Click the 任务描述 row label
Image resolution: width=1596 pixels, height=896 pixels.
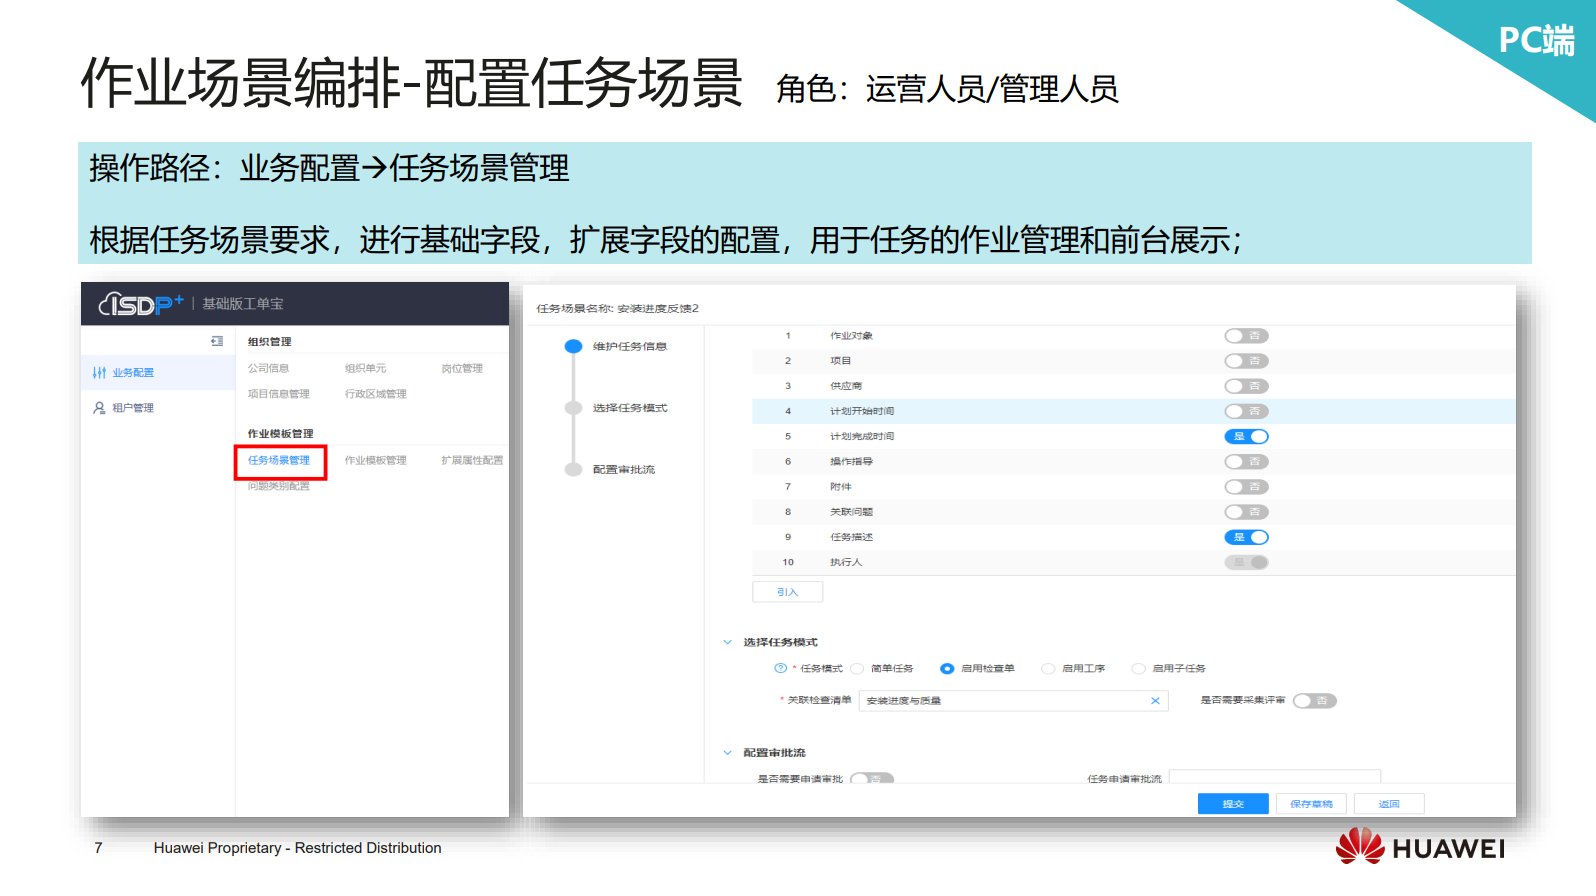[851, 537]
